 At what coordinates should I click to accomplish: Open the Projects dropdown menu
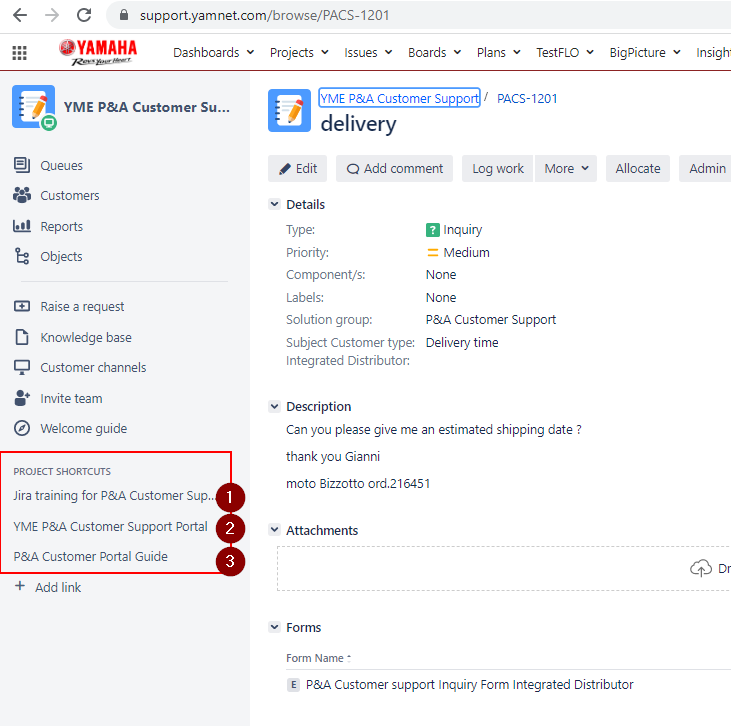tap(299, 53)
